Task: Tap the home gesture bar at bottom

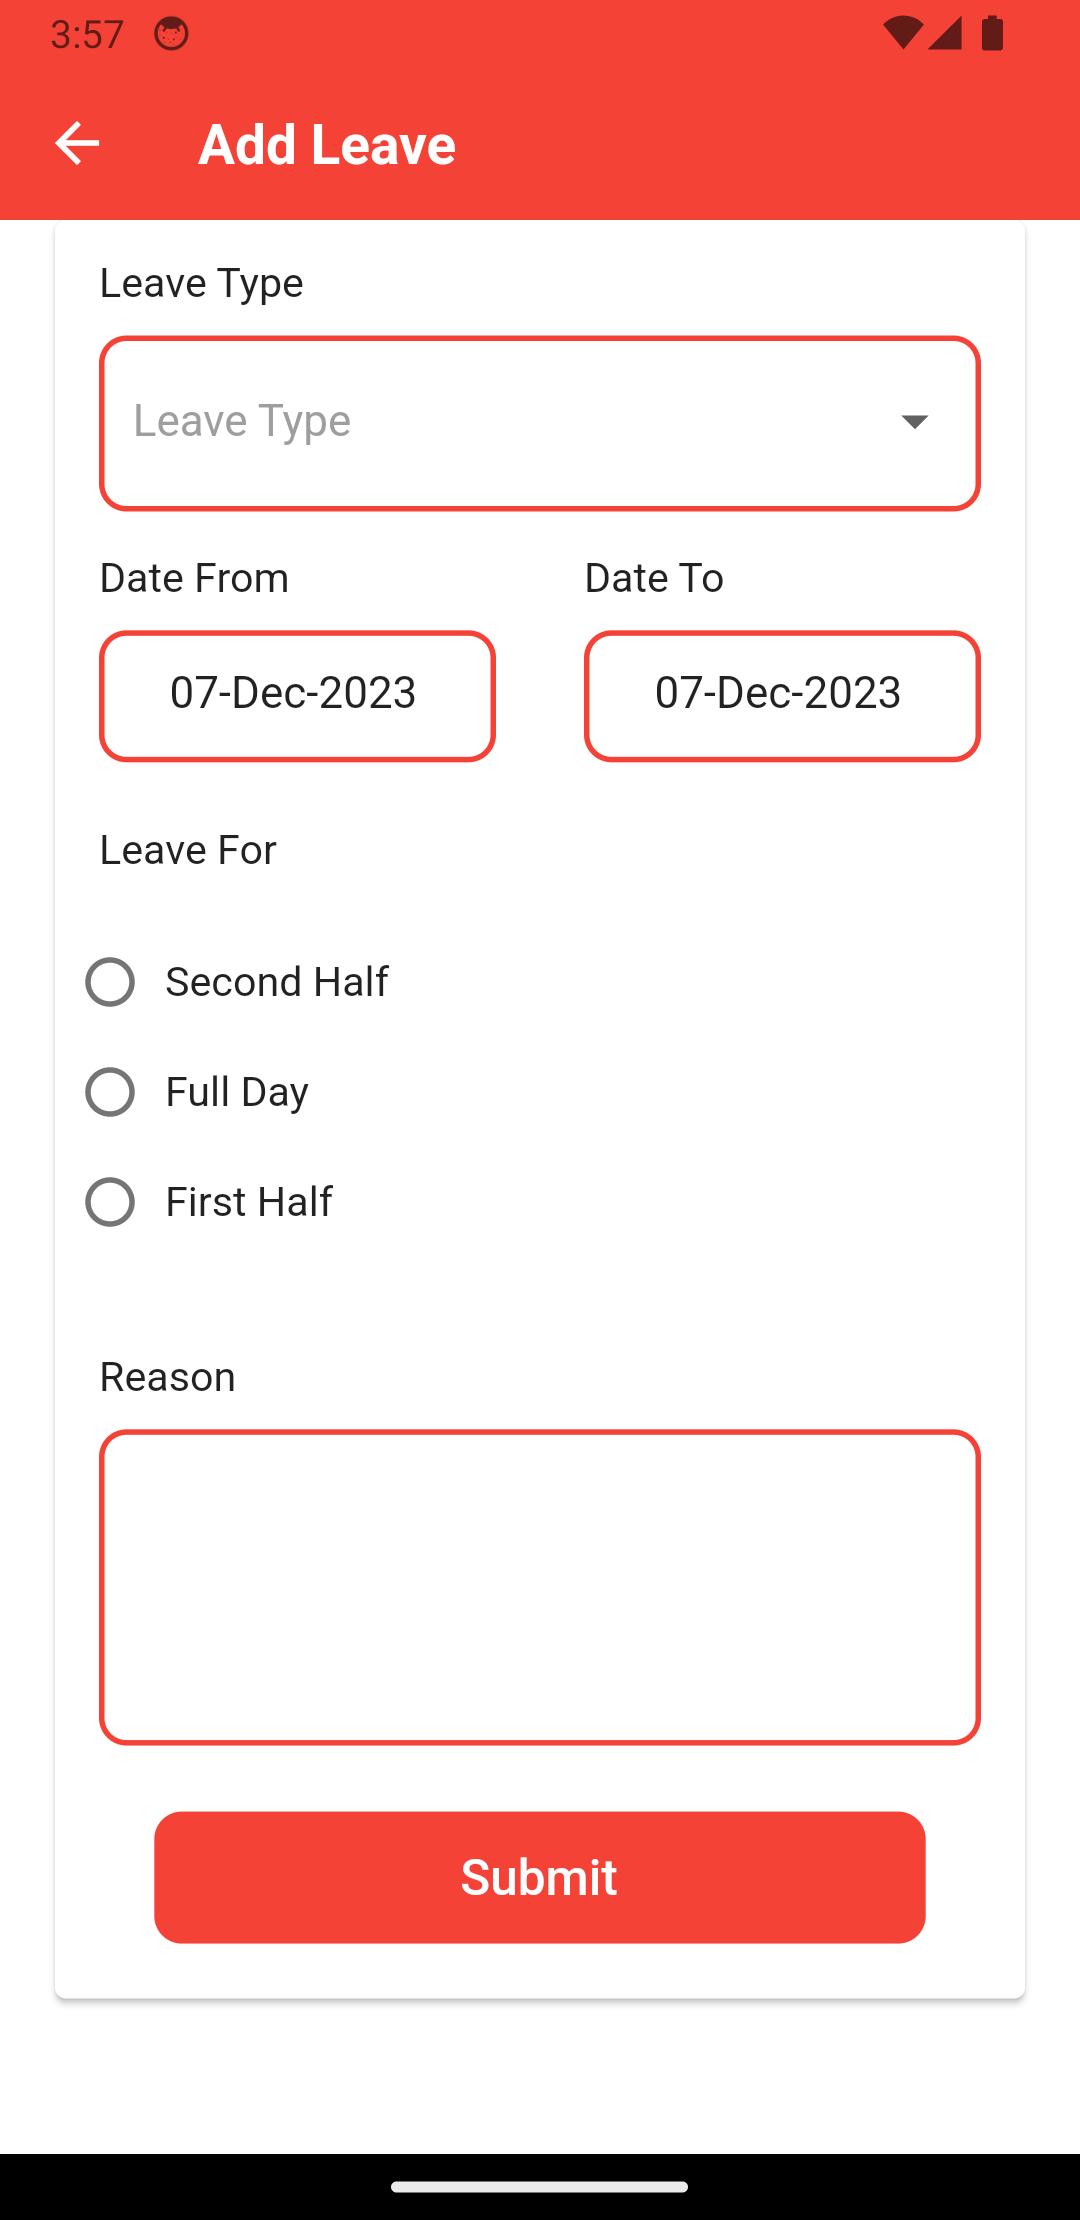Action: (x=540, y=2187)
